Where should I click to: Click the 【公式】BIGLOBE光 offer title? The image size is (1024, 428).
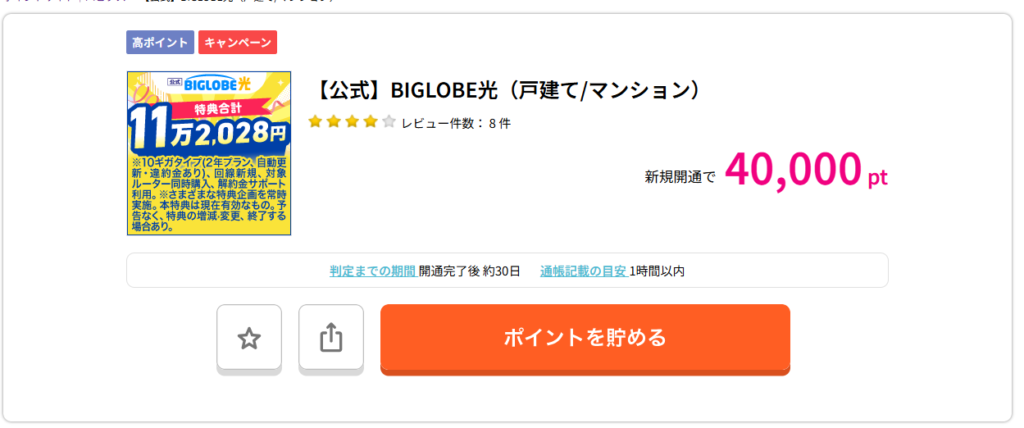[507, 90]
